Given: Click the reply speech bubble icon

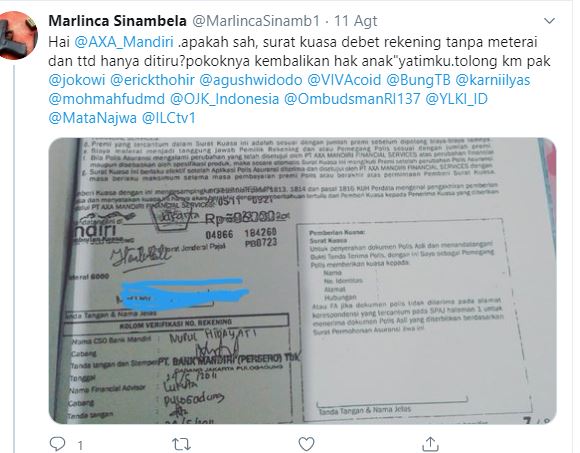Looking at the screenshot, I should click(x=57, y=444).
